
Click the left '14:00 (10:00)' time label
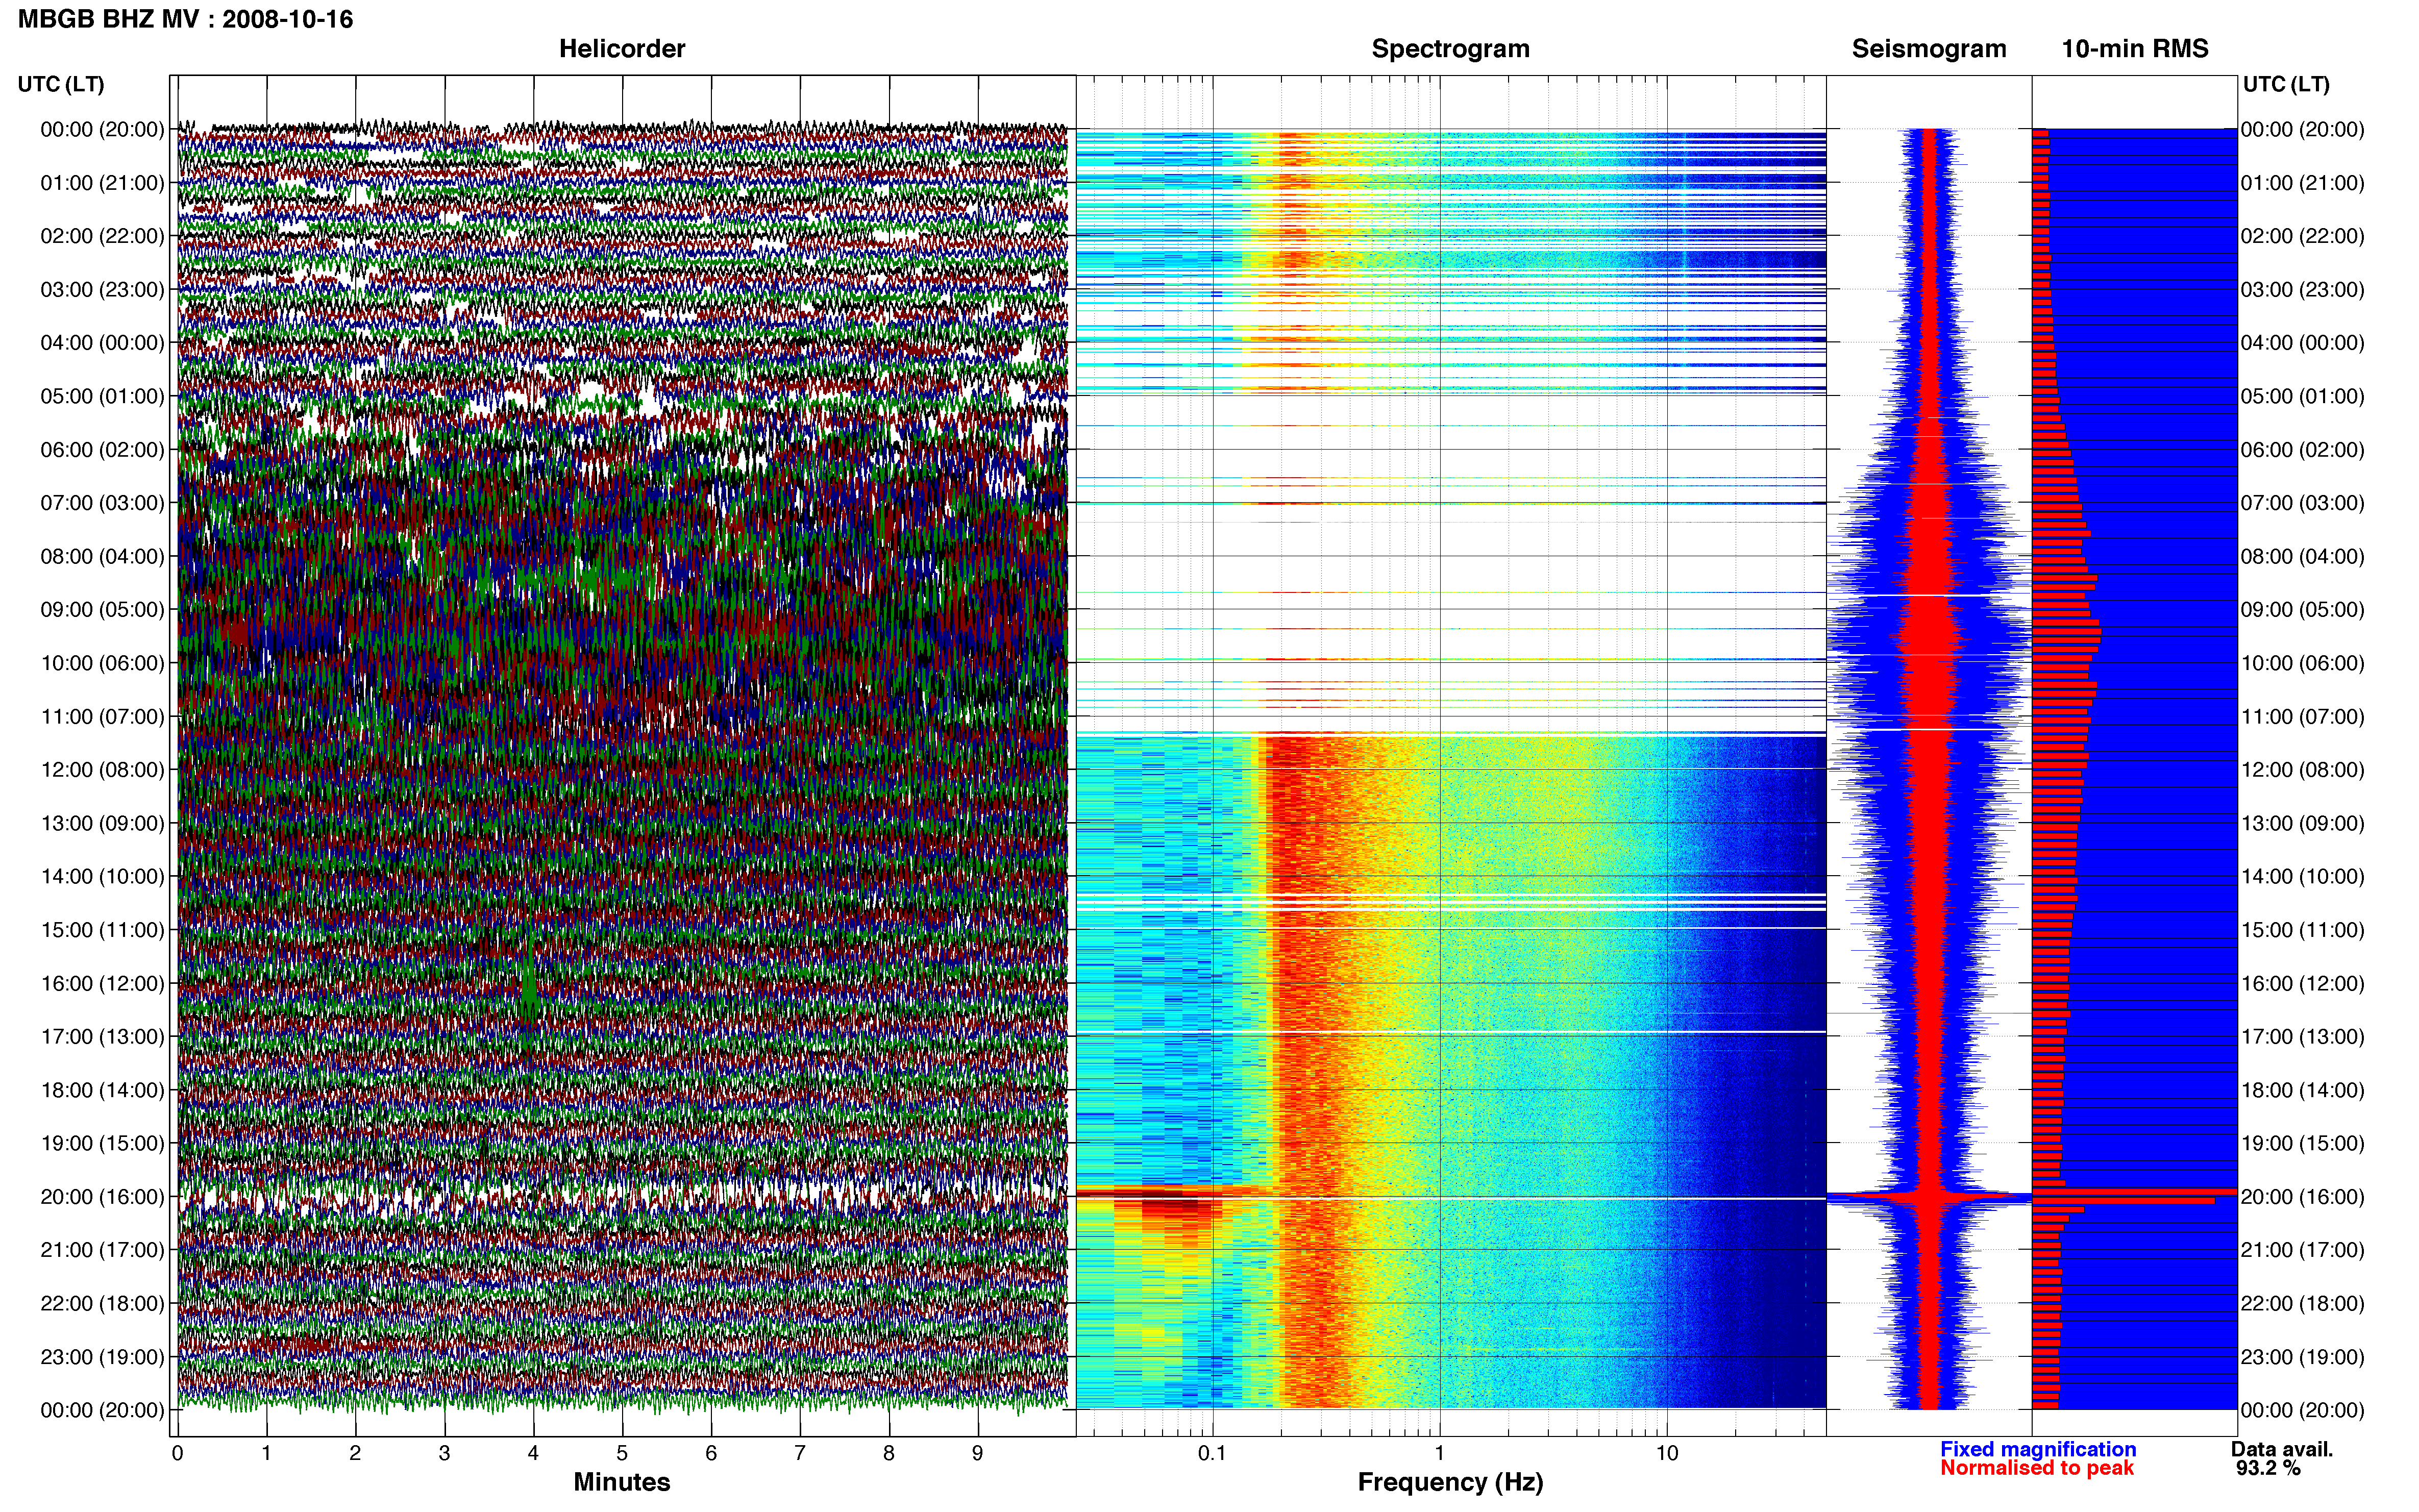coord(102,876)
